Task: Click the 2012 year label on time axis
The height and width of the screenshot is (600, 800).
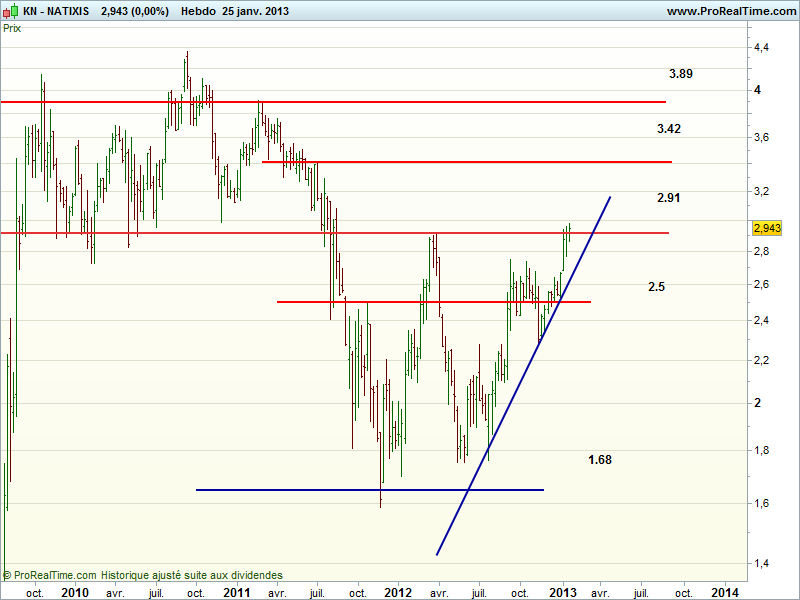Action: tap(398, 592)
